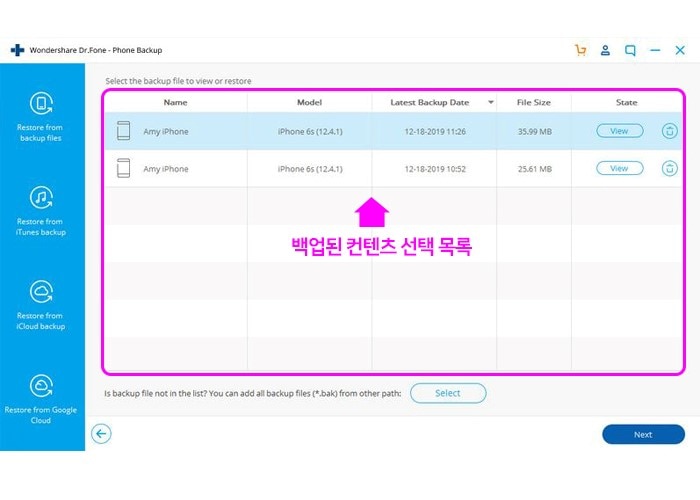The image size is (700, 500).
Task: Select 'Amy iPhone' in the 35.99 MB row
Action: pos(166,132)
